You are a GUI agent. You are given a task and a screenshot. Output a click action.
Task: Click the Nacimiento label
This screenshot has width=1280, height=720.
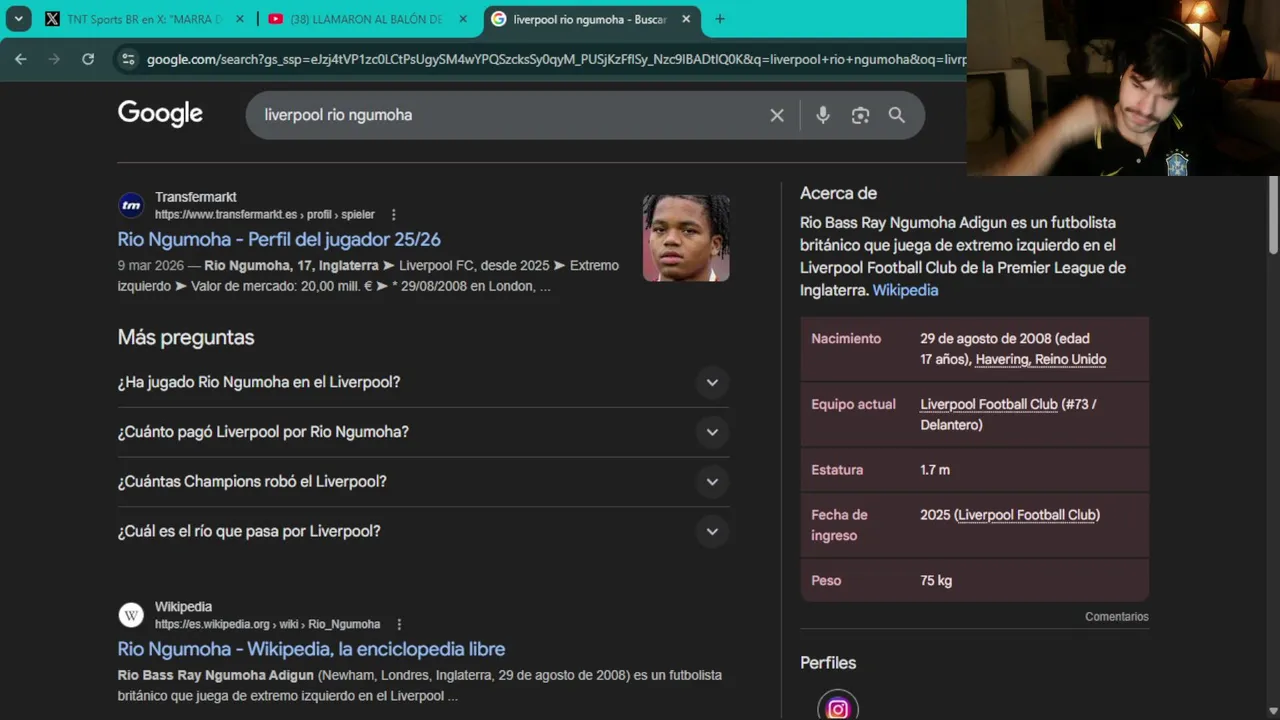pos(846,338)
